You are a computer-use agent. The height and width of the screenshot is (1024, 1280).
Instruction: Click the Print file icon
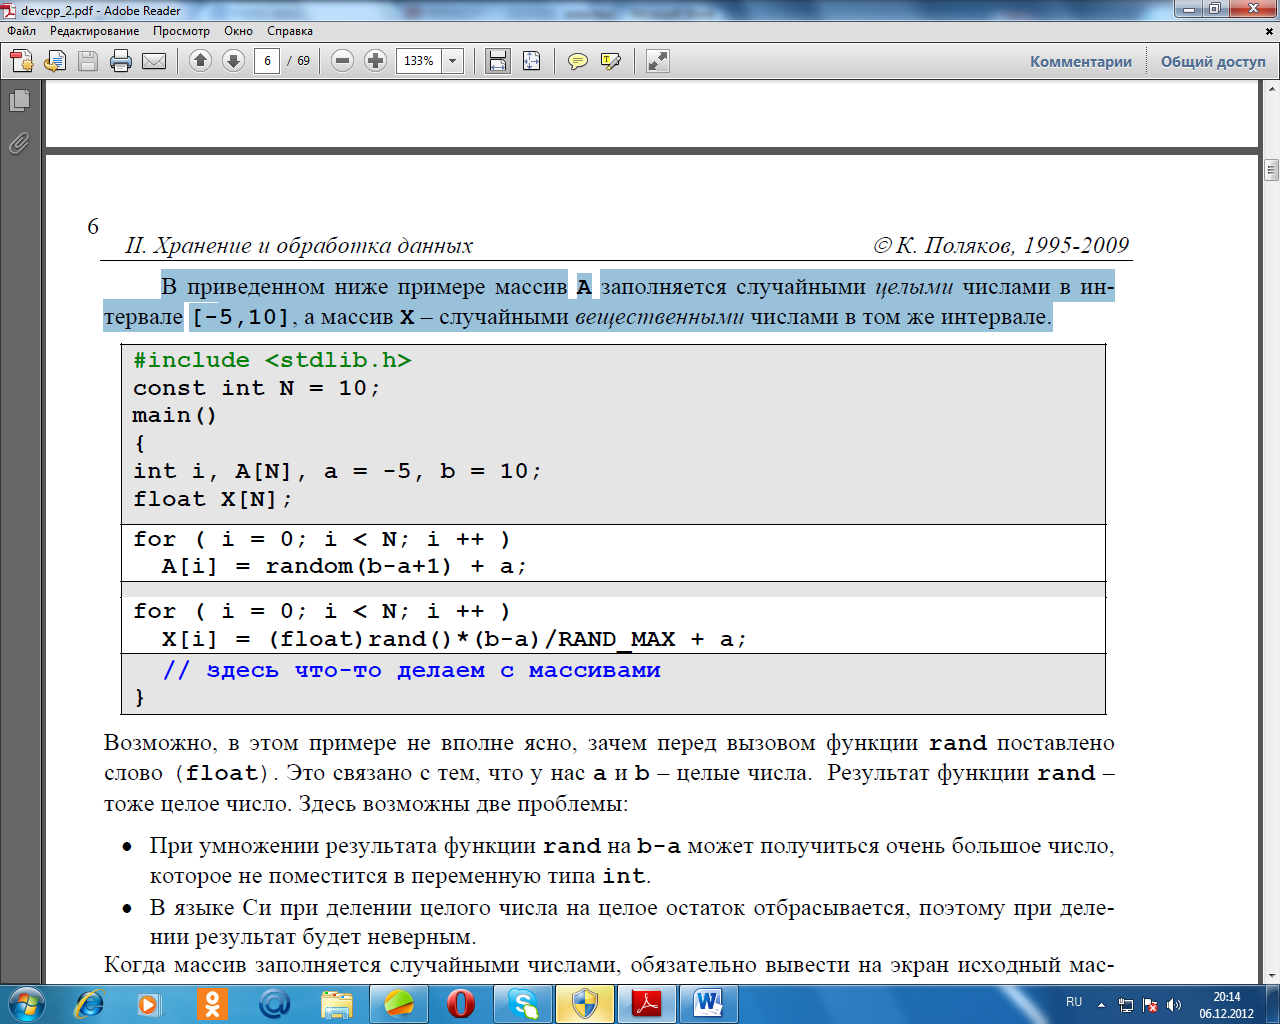(121, 61)
